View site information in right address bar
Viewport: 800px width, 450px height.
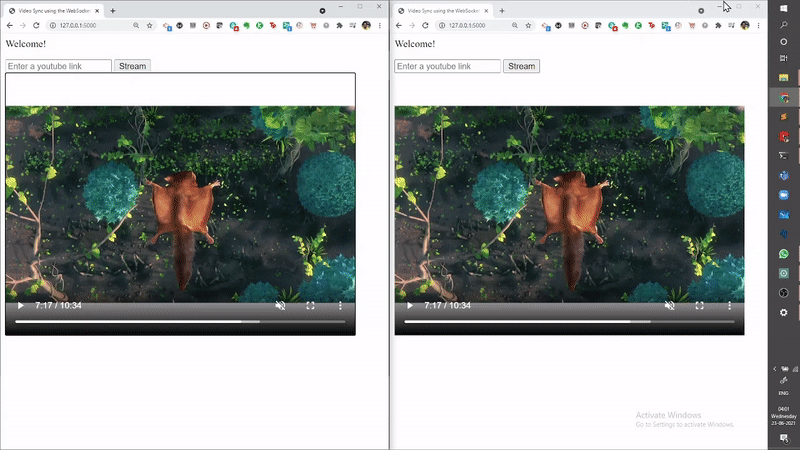pyautogui.click(x=442, y=26)
